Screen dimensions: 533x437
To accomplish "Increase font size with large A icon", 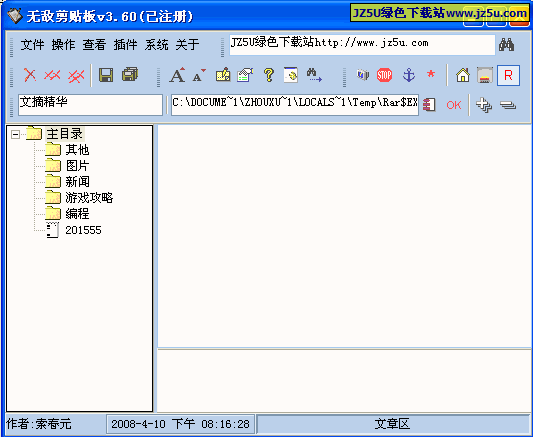I will click(x=177, y=75).
